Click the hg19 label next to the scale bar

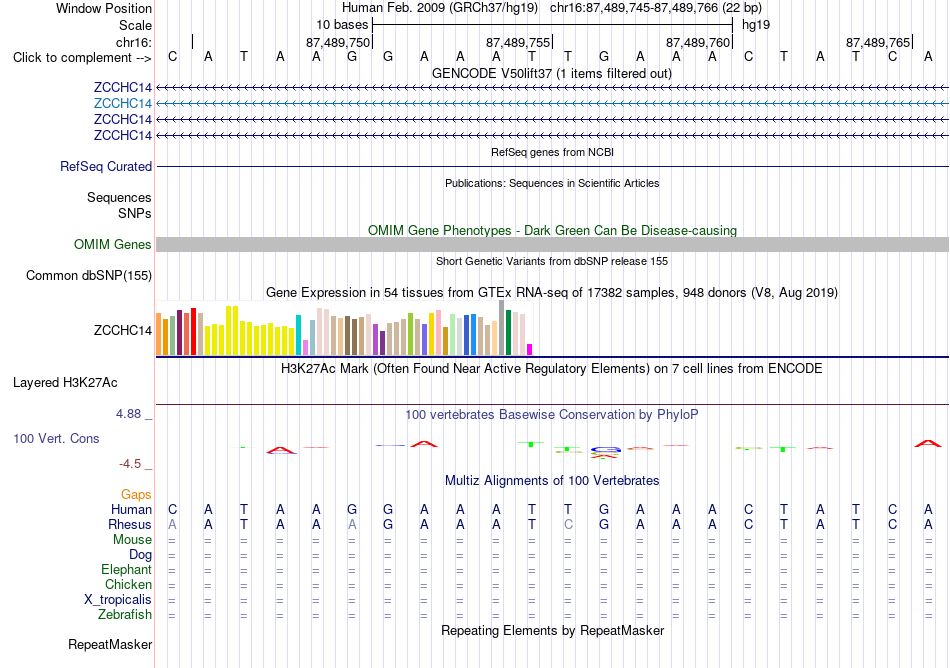point(756,25)
